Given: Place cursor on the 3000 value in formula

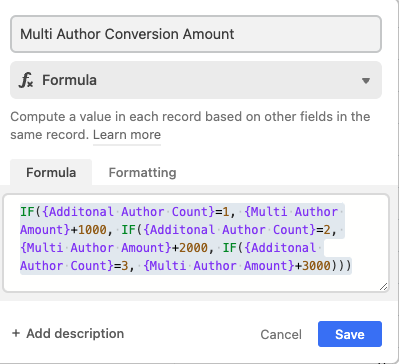Looking at the screenshot, I should point(316,266).
